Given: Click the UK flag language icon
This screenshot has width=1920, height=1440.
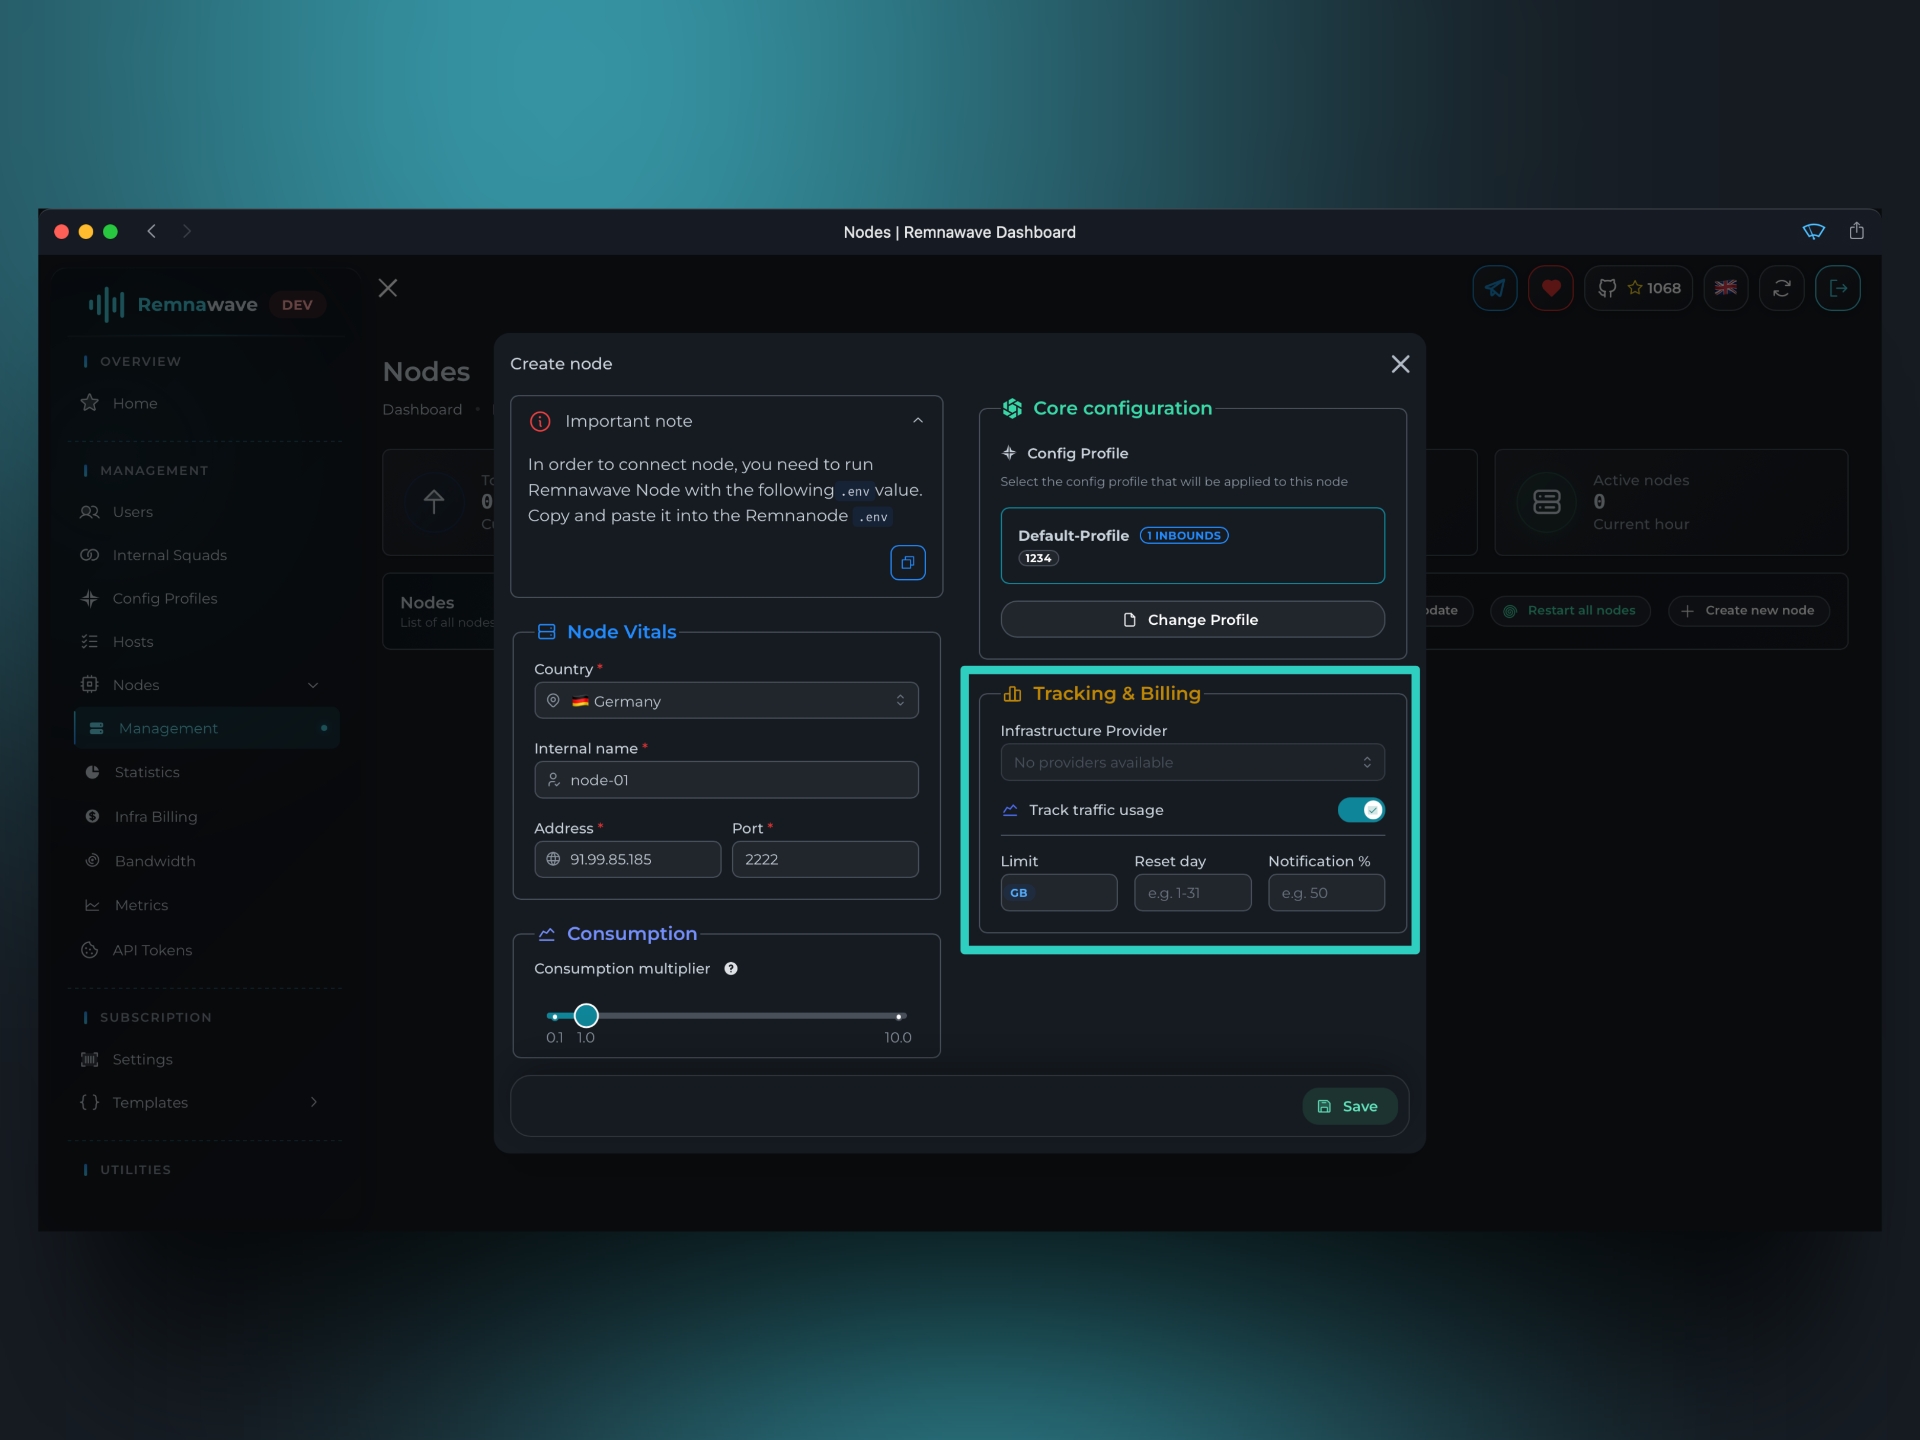Looking at the screenshot, I should (1725, 288).
